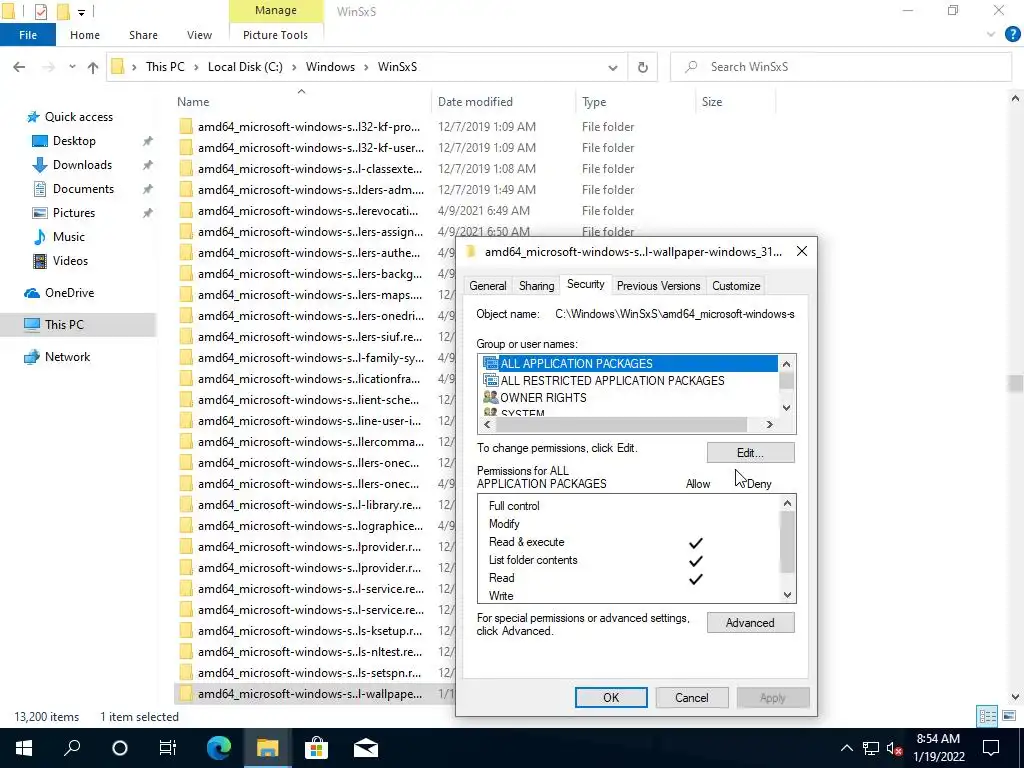Open Pictures in navigation pane
The width and height of the screenshot is (1024, 768).
coord(73,213)
